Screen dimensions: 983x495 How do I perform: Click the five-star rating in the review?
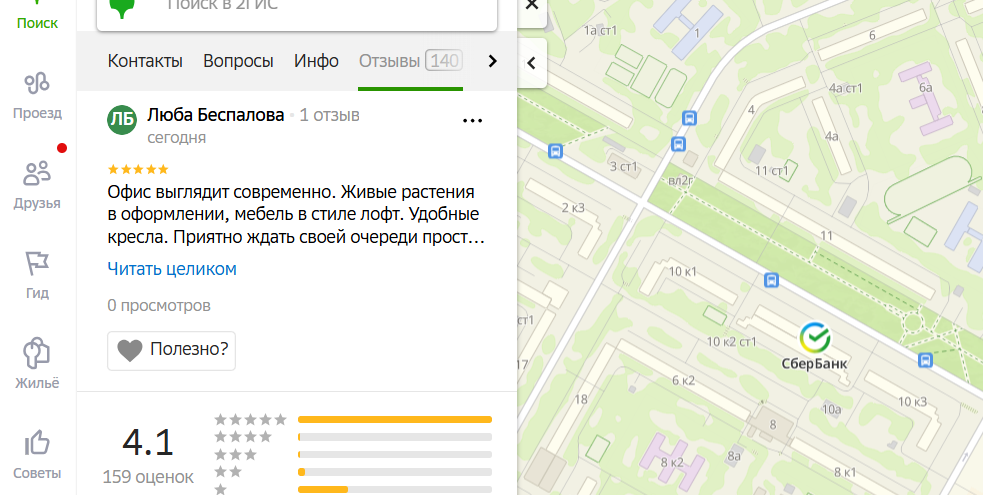pos(138,169)
